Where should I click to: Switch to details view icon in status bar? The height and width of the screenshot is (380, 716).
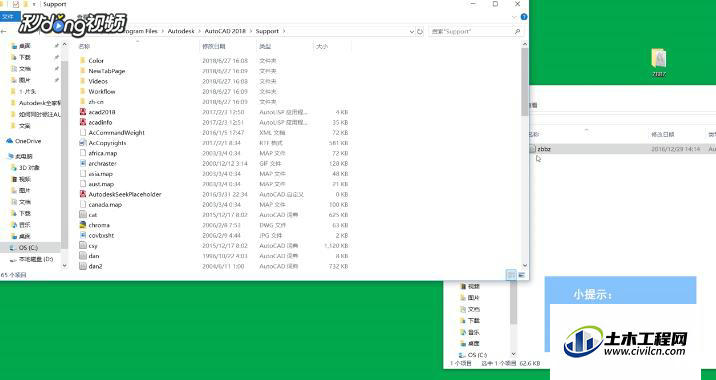point(511,274)
